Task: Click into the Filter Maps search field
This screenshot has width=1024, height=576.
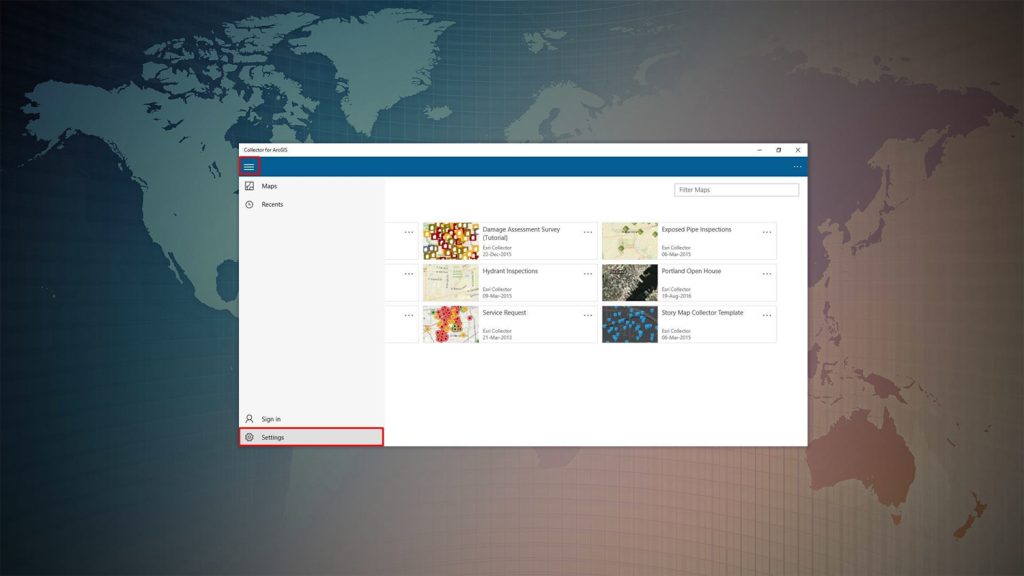Action: 736,189
